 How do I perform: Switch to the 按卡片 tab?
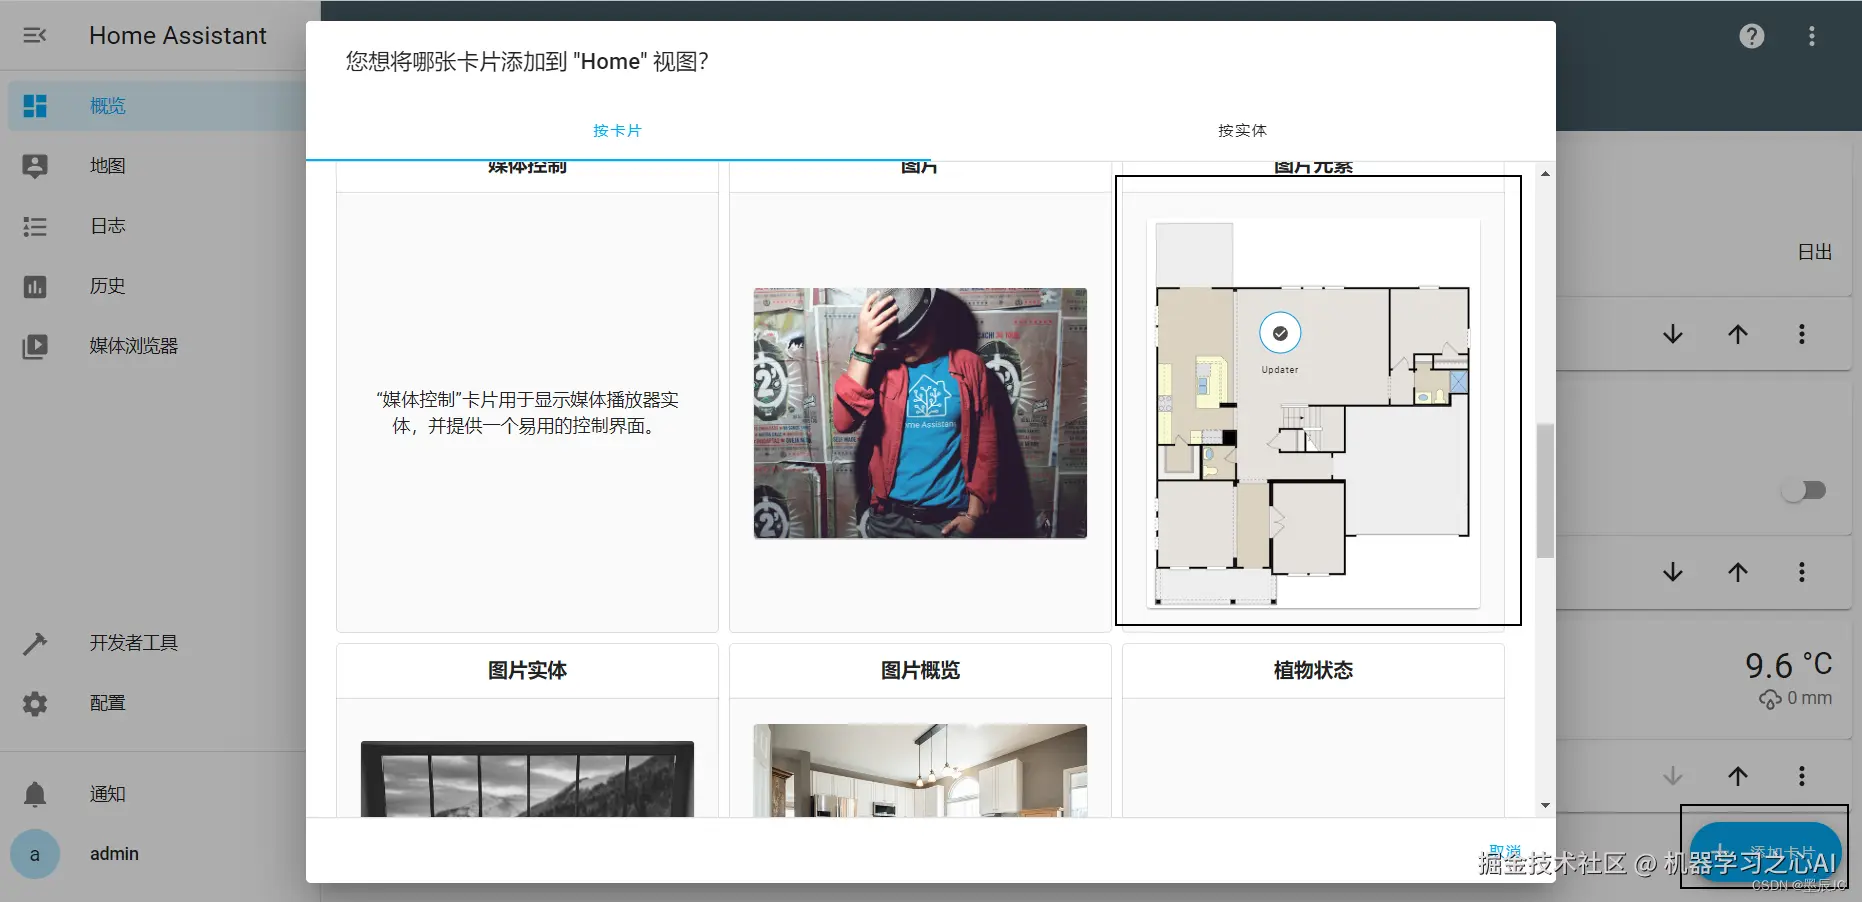[617, 131]
